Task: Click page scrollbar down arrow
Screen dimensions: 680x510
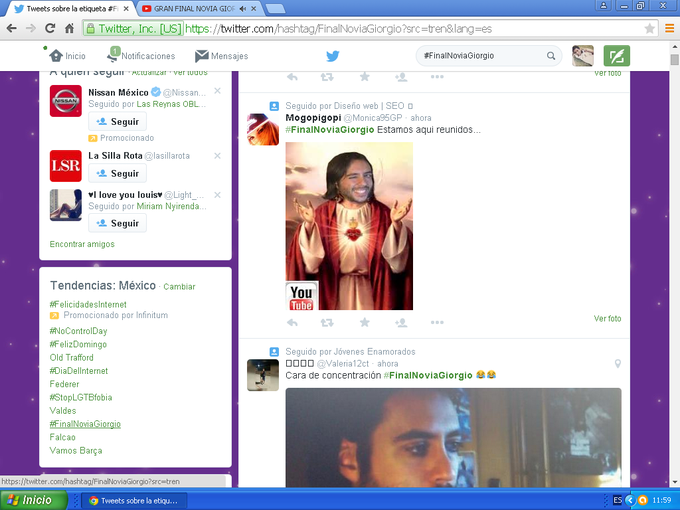Action: coord(675,482)
